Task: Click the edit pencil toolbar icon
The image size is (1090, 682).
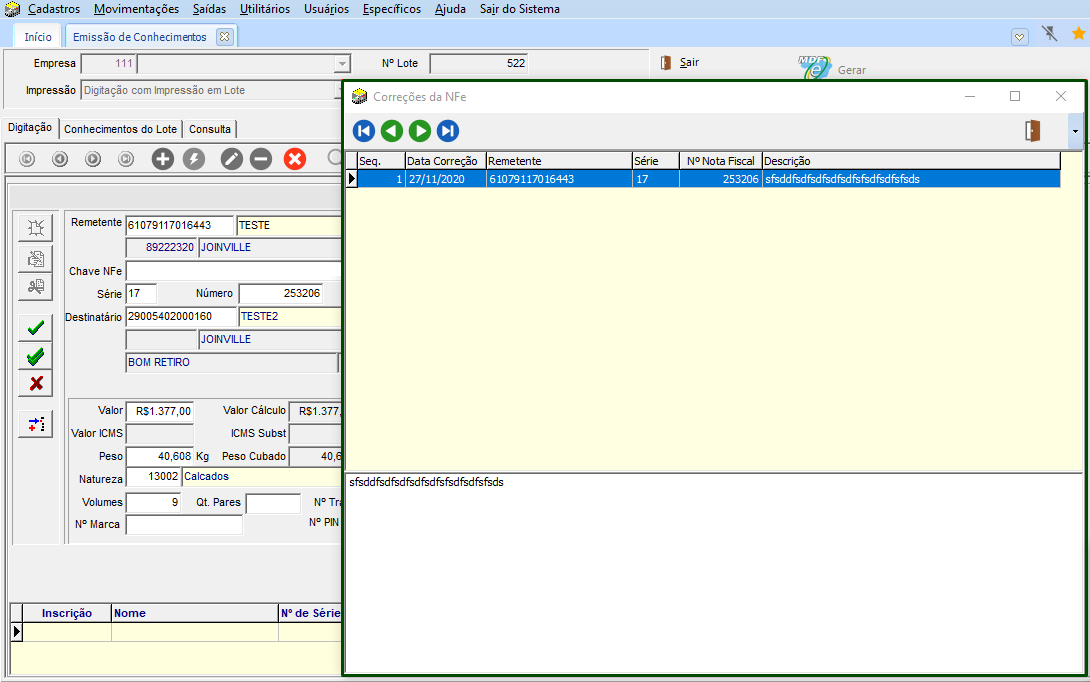Action: point(231,159)
